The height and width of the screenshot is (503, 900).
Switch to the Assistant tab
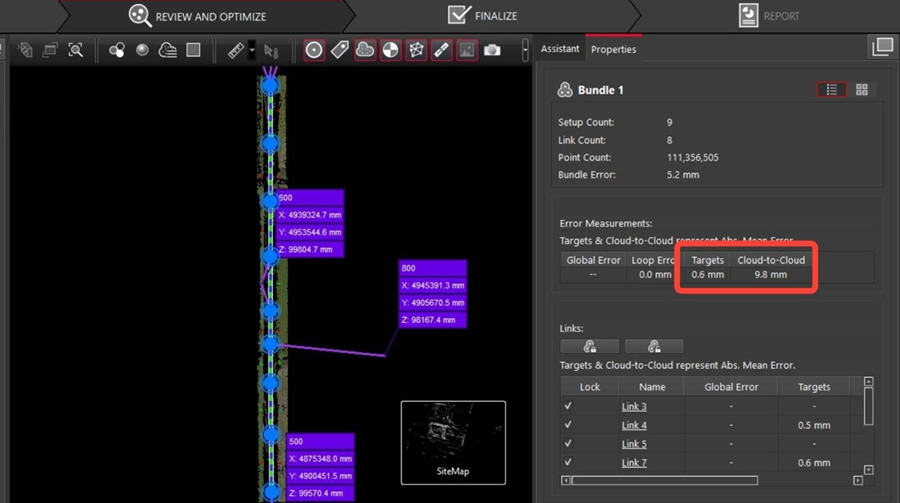[x=560, y=49]
